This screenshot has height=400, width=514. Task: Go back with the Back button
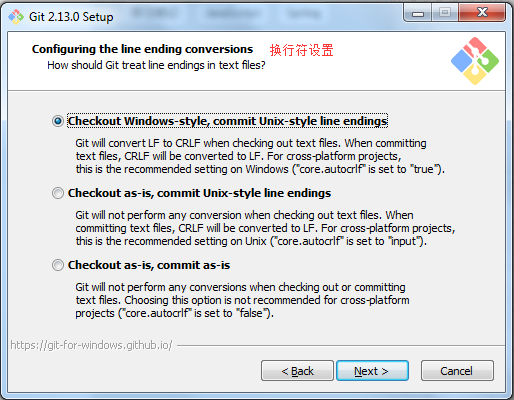(297, 371)
